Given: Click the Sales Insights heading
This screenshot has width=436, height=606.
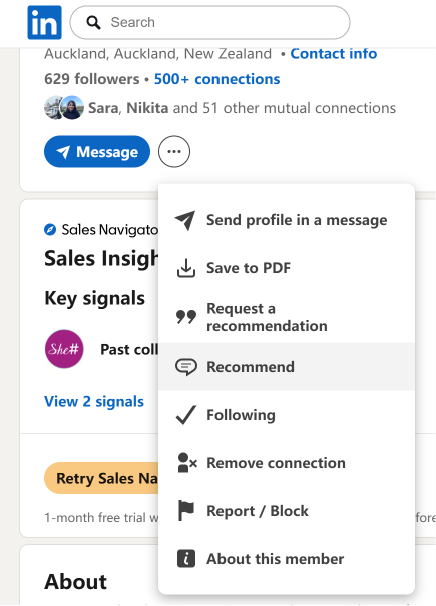Looking at the screenshot, I should coord(101,258).
